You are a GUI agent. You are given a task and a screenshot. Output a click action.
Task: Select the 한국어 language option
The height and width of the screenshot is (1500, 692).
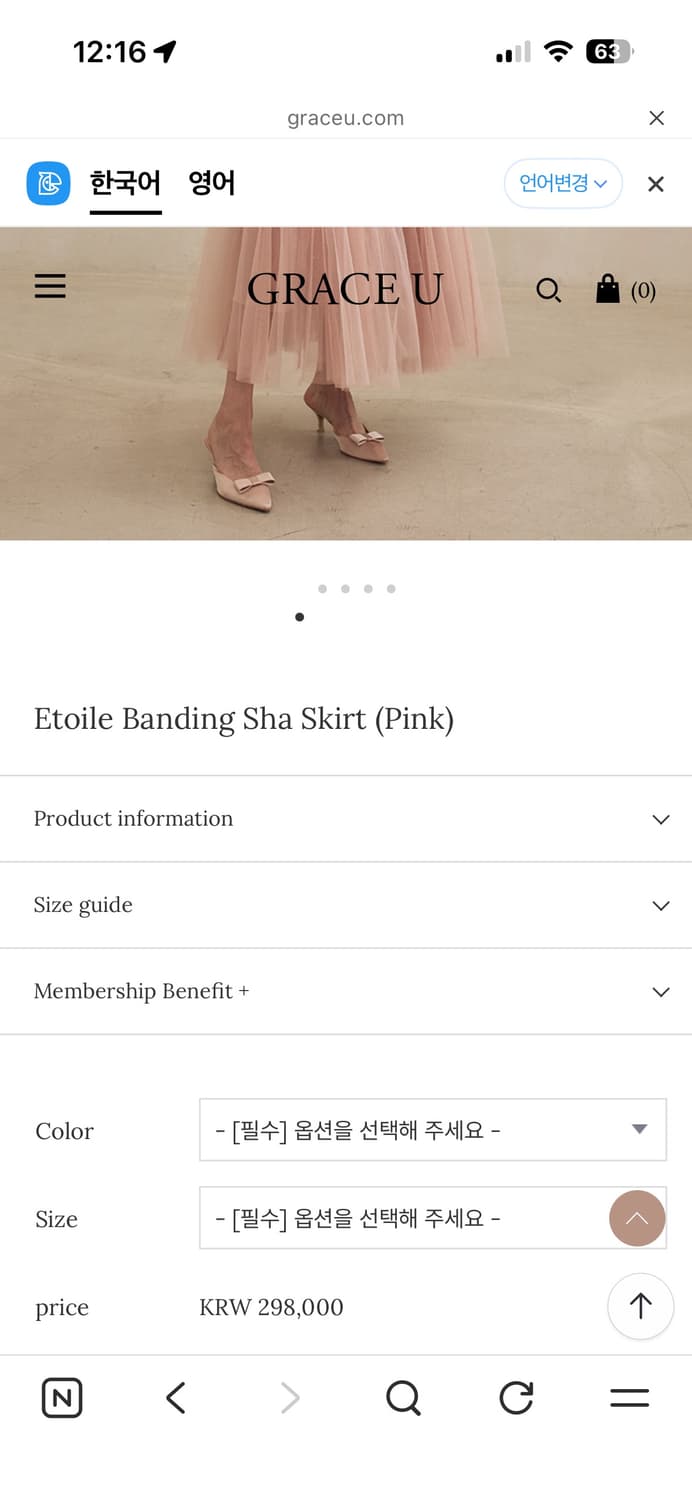click(125, 183)
